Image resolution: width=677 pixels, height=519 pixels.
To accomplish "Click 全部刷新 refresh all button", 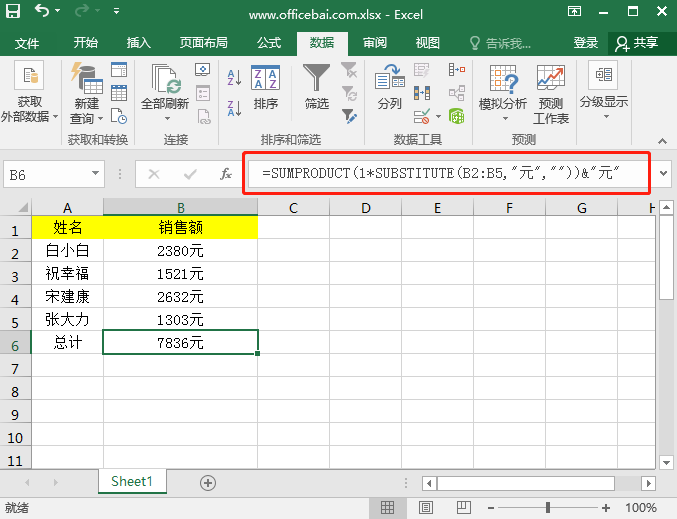I will [x=165, y=92].
